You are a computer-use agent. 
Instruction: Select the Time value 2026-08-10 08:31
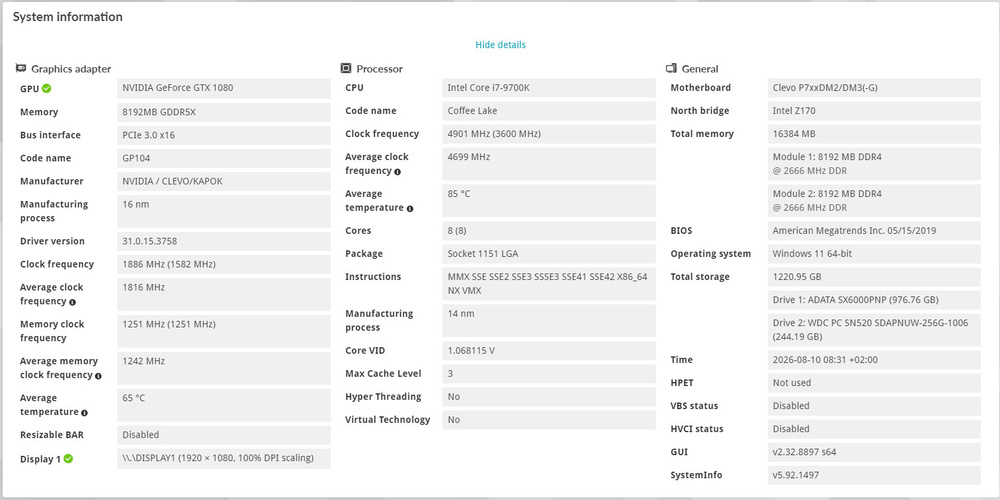click(874, 360)
